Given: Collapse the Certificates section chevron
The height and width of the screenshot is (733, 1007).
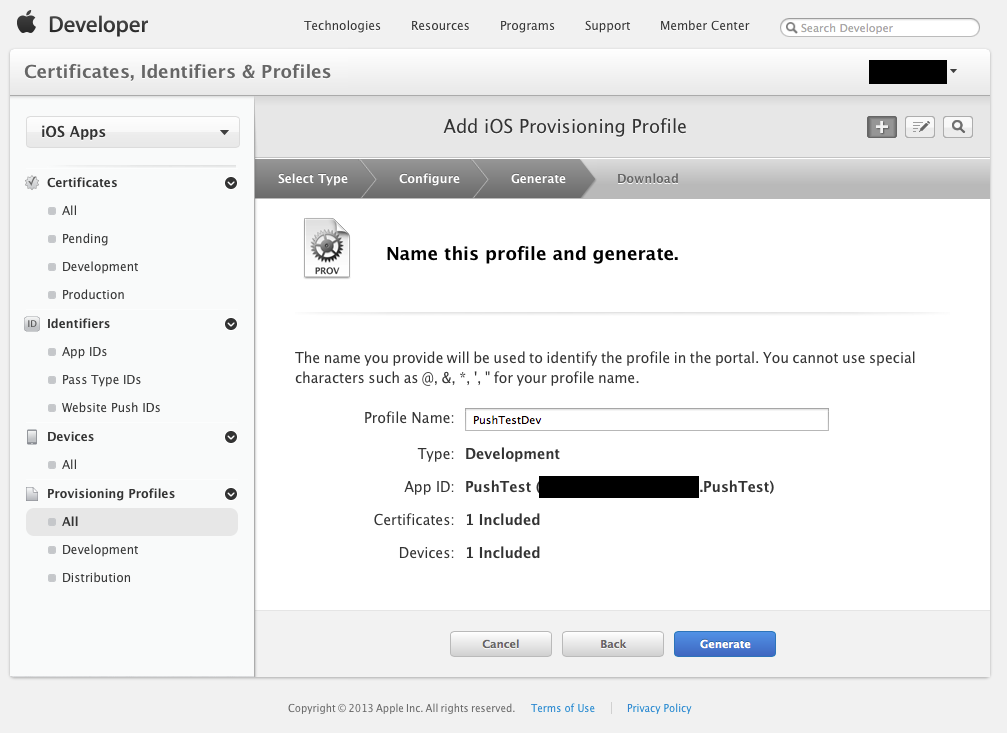Looking at the screenshot, I should tap(231, 183).
